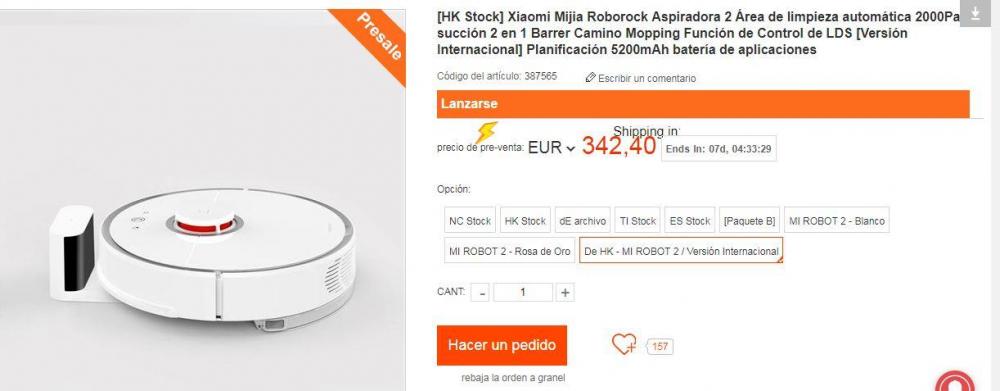Increase quantity with plus button
Viewport: 1000px width, 391px height.
[564, 293]
